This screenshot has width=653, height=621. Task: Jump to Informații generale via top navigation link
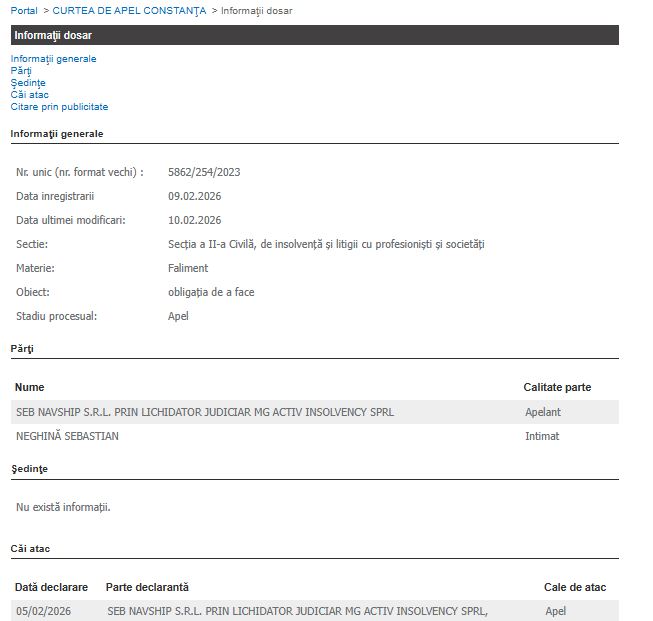pyautogui.click(x=53, y=59)
